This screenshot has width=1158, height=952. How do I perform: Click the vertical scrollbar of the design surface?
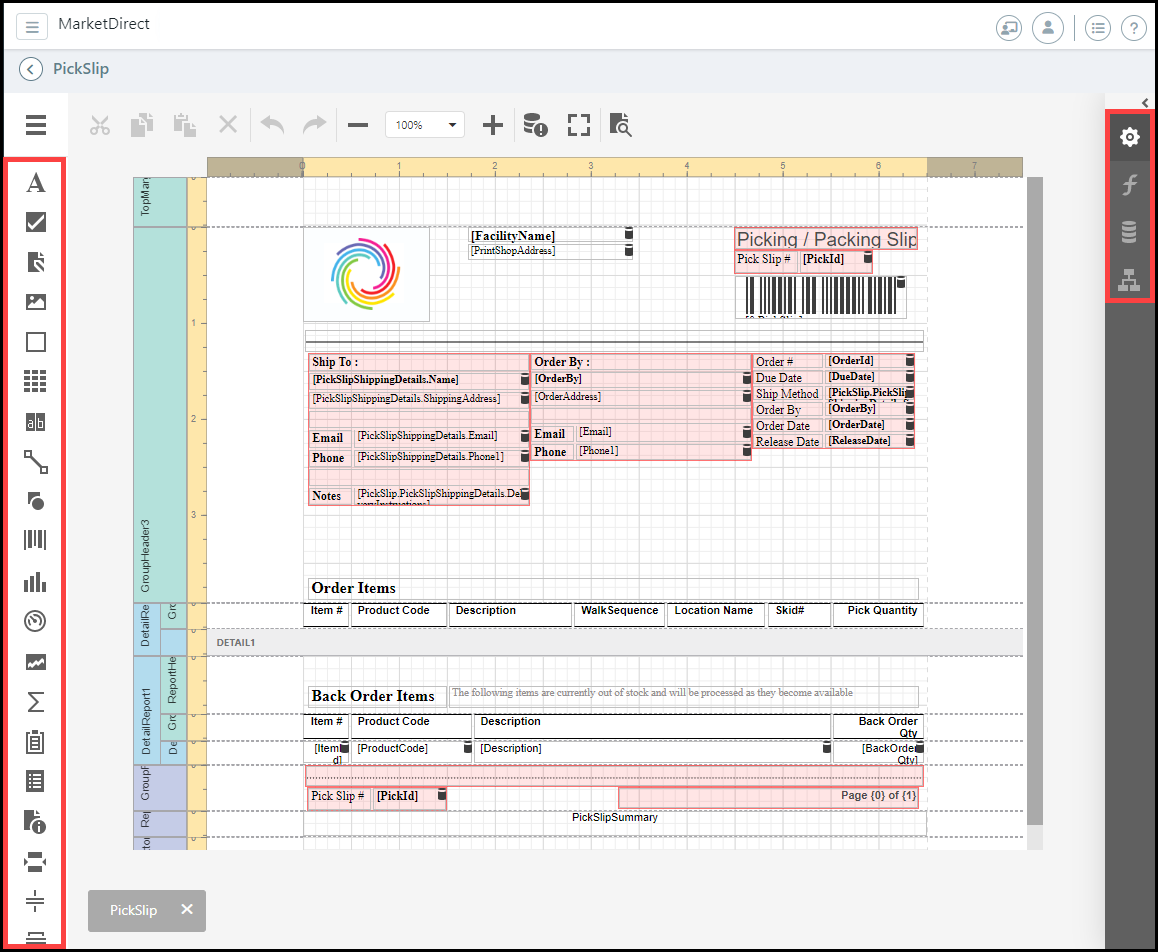(1035, 500)
